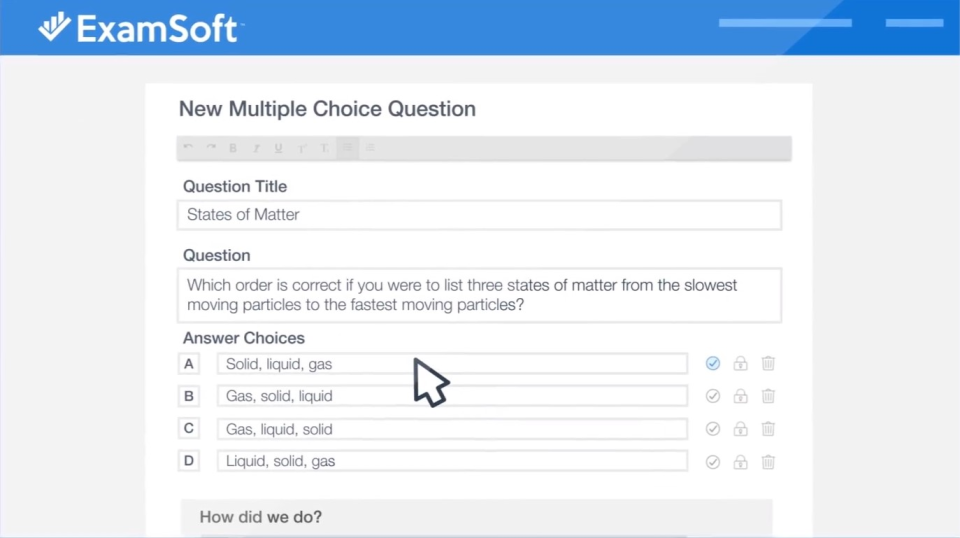This screenshot has height=538, width=960.
Task: Delete answer choice C using the trash icon
Action: pos(768,429)
